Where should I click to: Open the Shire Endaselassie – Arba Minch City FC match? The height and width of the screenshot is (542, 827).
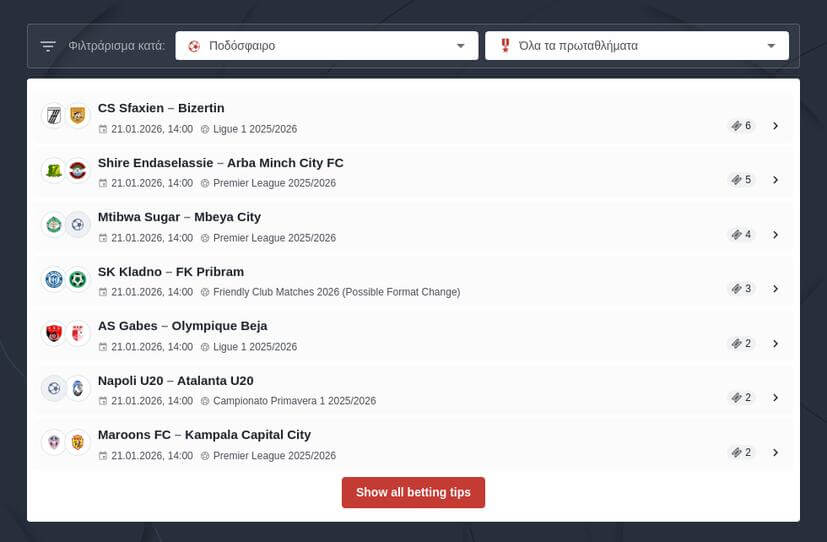click(220, 163)
